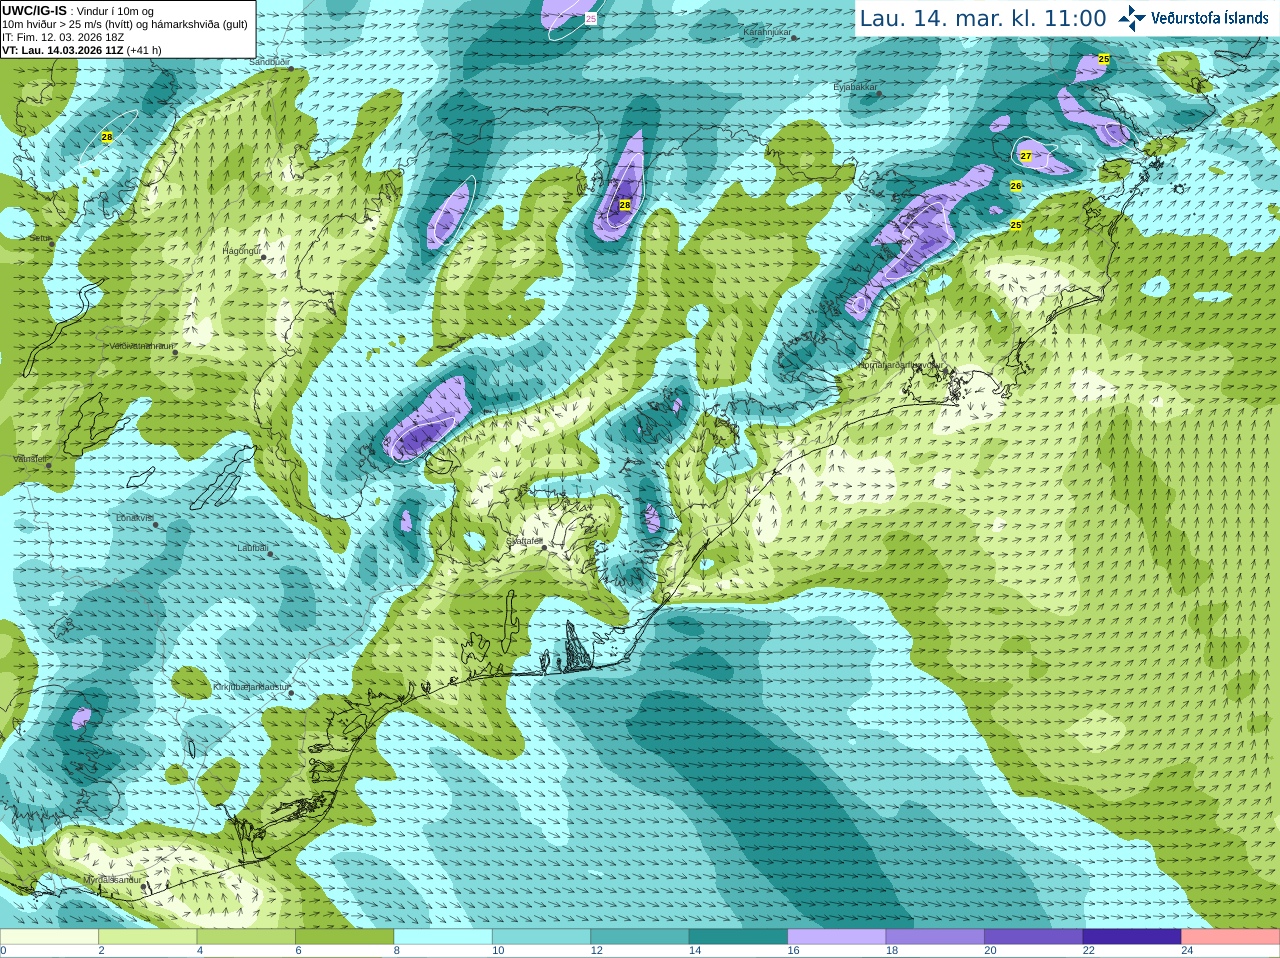
Task: Select the date title 'Lau. 14. mar. kl. 11:00'
Action: click(983, 19)
